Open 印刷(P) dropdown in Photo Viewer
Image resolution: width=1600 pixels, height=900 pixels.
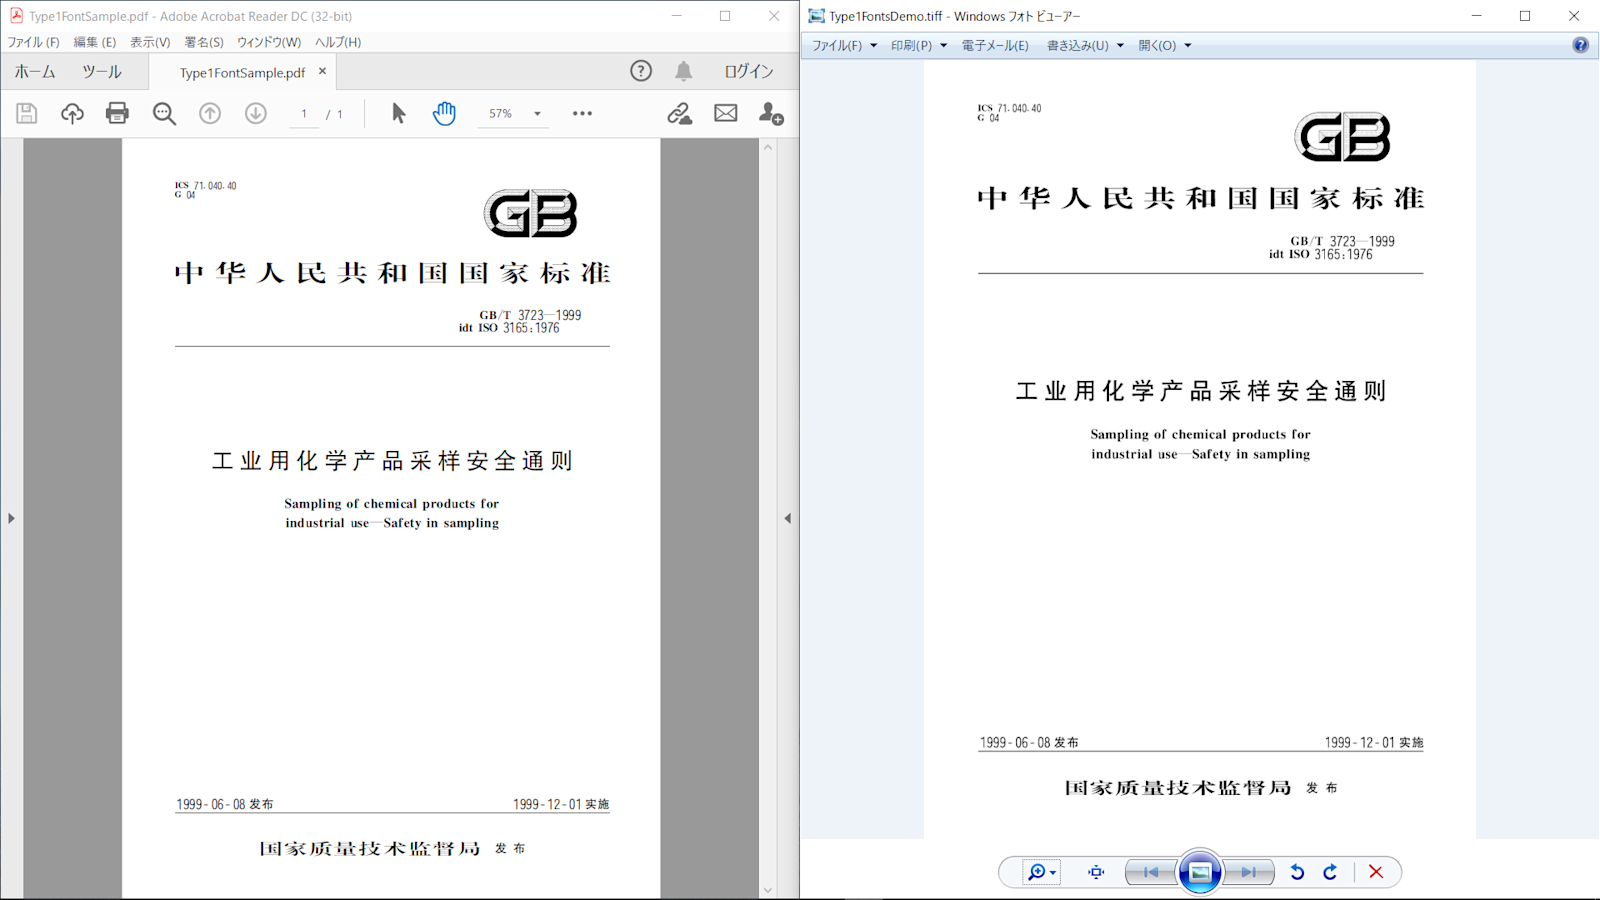click(x=919, y=45)
